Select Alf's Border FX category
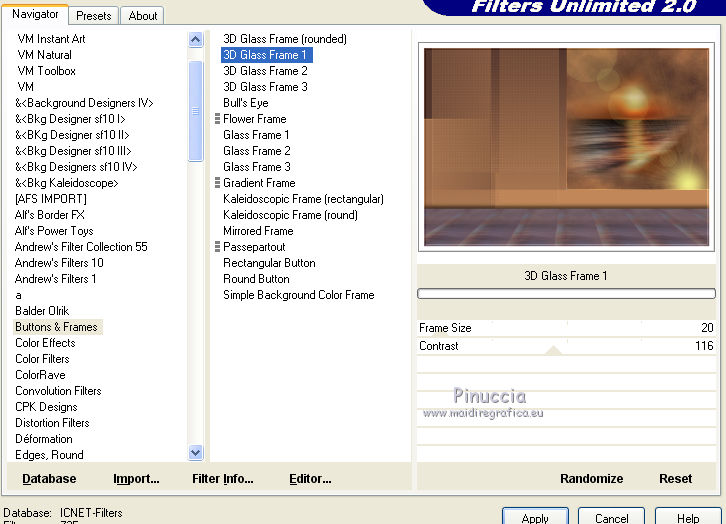The width and height of the screenshot is (726, 524). pos(50,215)
